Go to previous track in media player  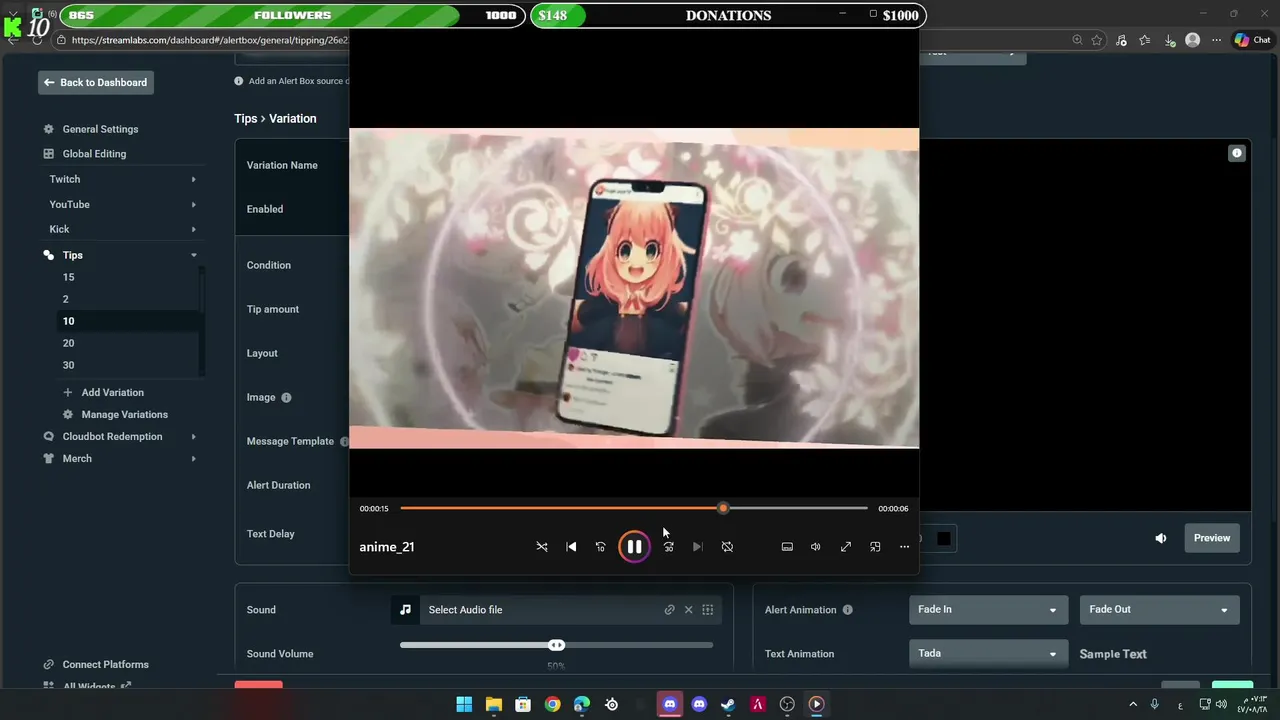pos(571,547)
